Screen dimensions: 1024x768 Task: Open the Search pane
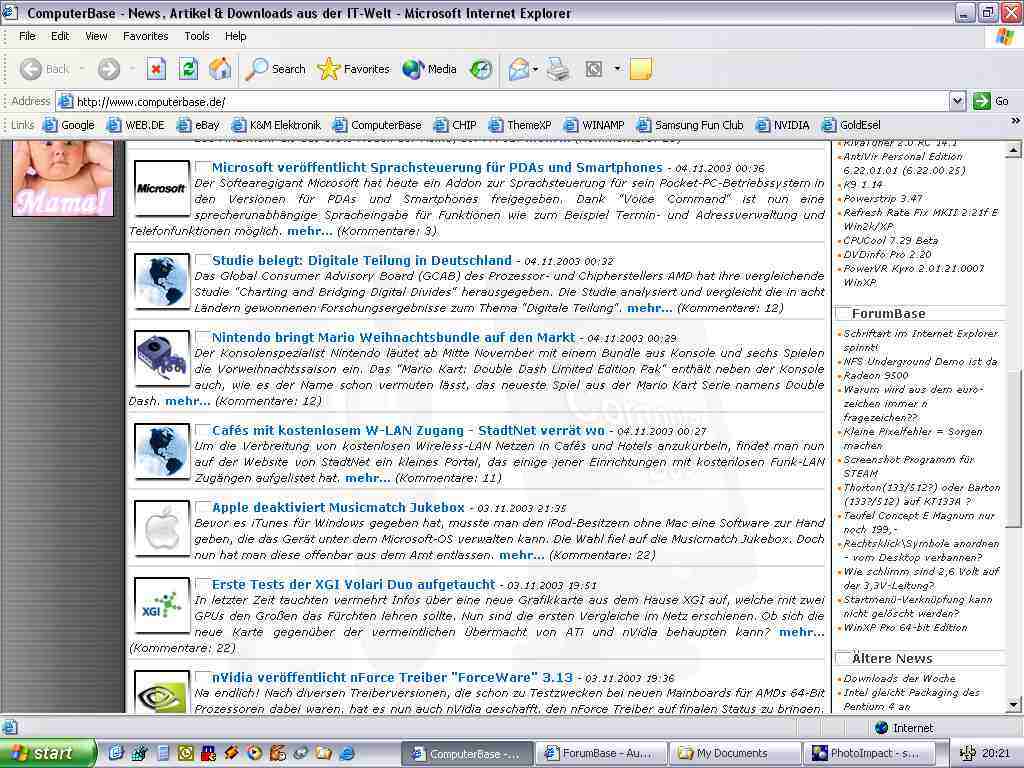click(276, 69)
